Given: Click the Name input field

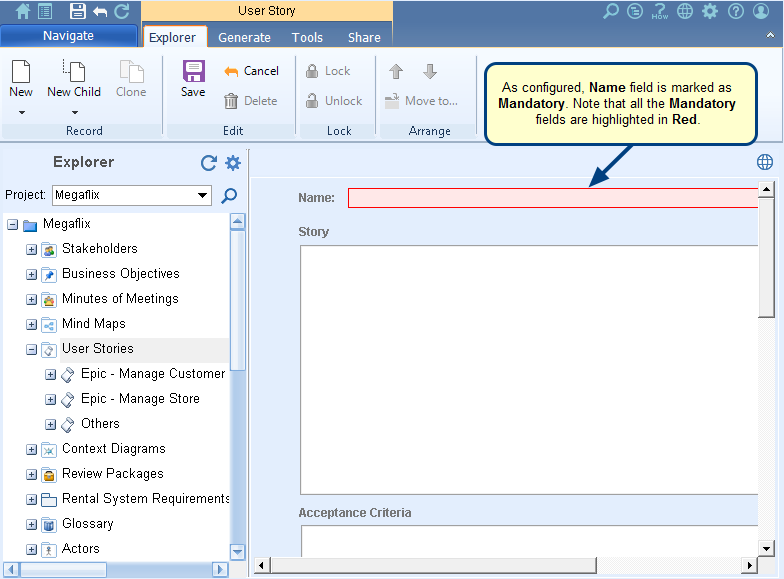Looking at the screenshot, I should (x=553, y=198).
